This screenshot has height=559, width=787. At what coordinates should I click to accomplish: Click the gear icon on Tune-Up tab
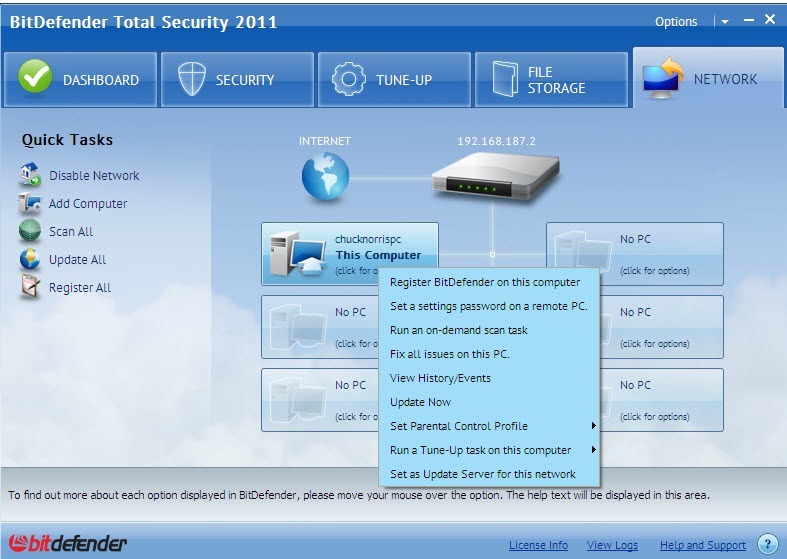pos(348,79)
